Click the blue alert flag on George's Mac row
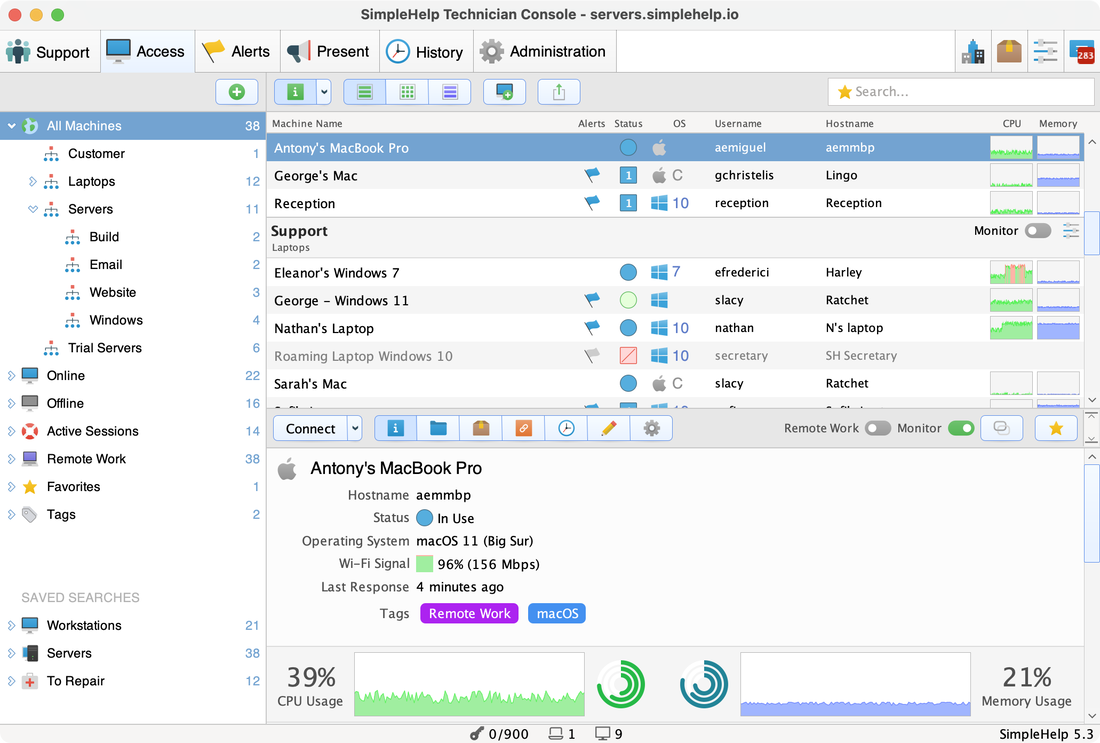Screen dimensions: 1100x743 tap(592, 175)
